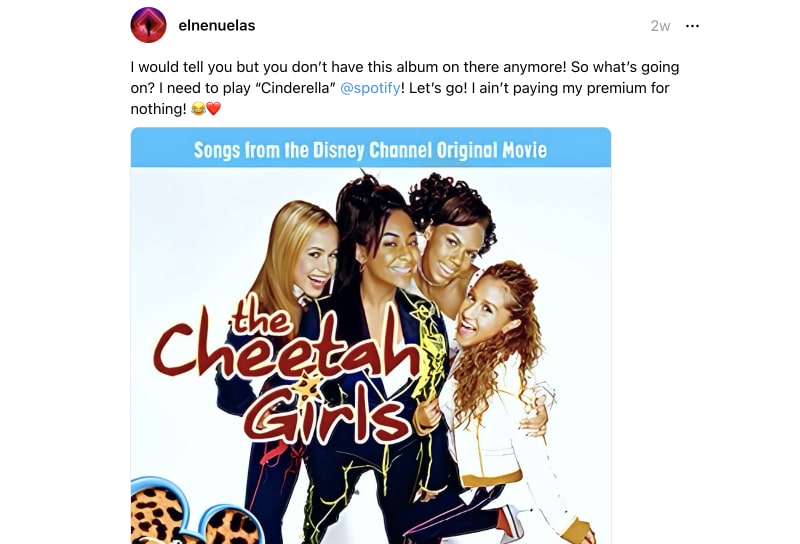This screenshot has height=544, width=800.
Task: Follow the @spotify mention link
Action: click(x=370, y=88)
